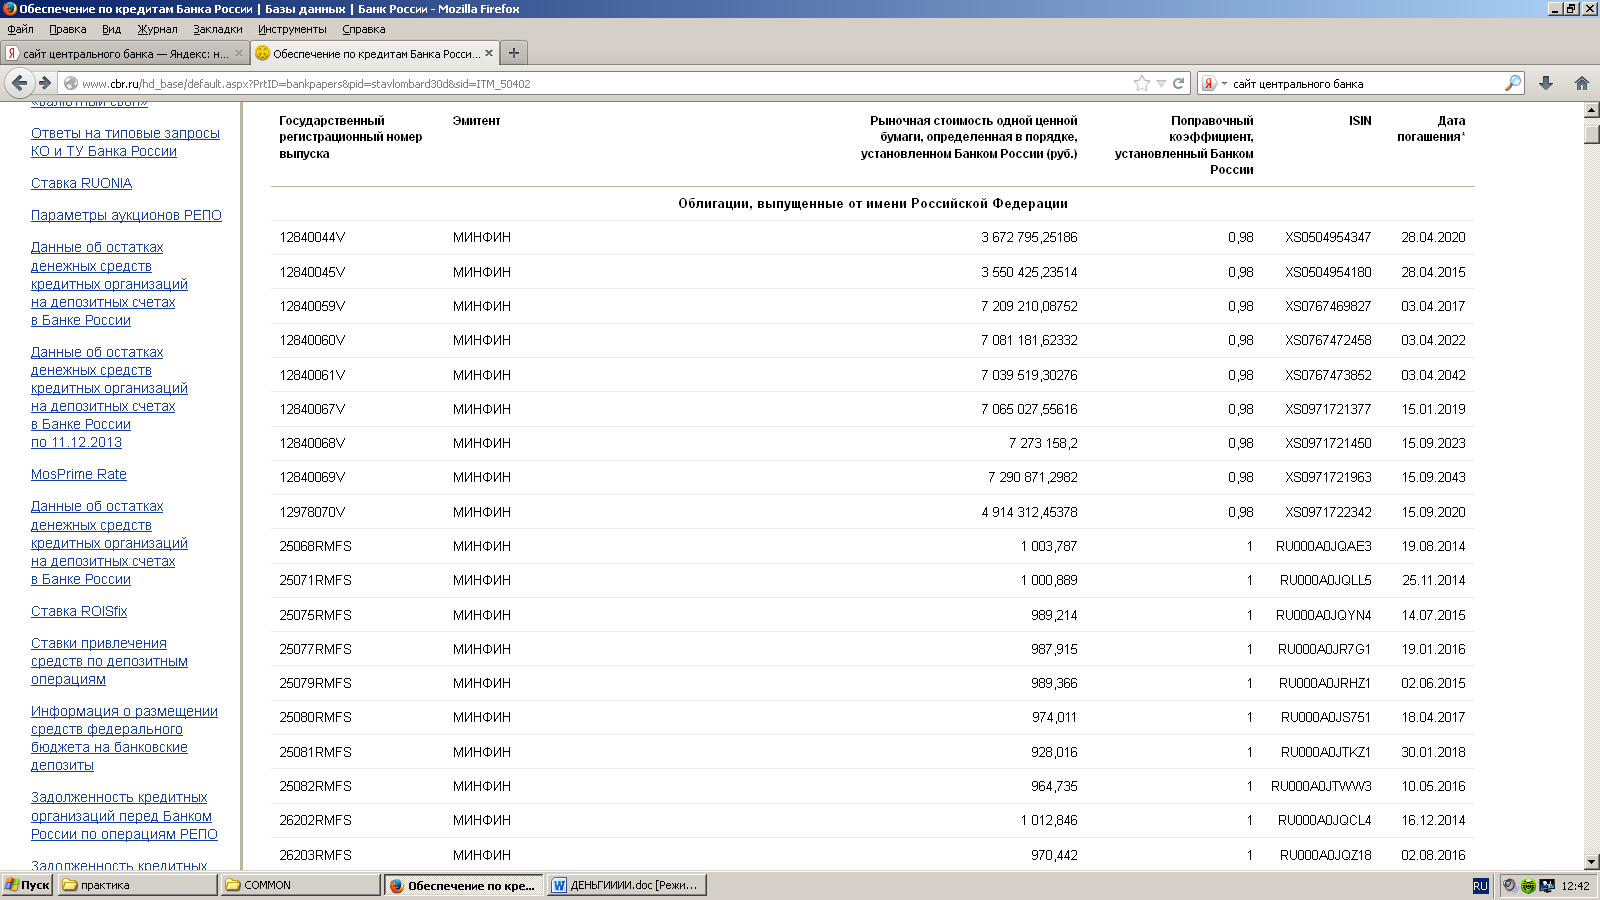Open the Закладки menu
Screen dimensions: 1600x900
218,29
